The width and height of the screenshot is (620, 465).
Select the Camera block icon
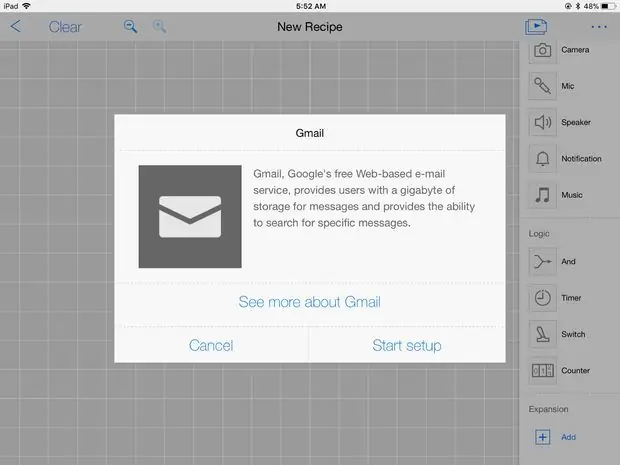(x=542, y=50)
